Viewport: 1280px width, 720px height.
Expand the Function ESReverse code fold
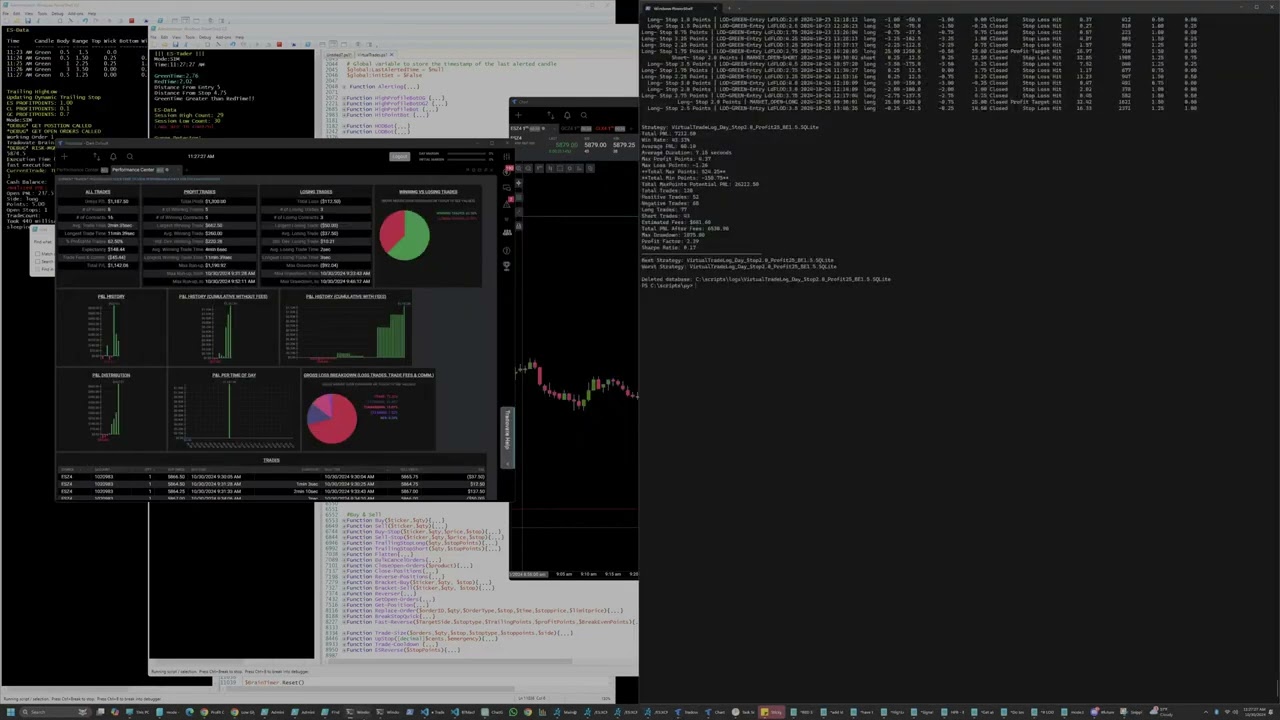click(344, 650)
